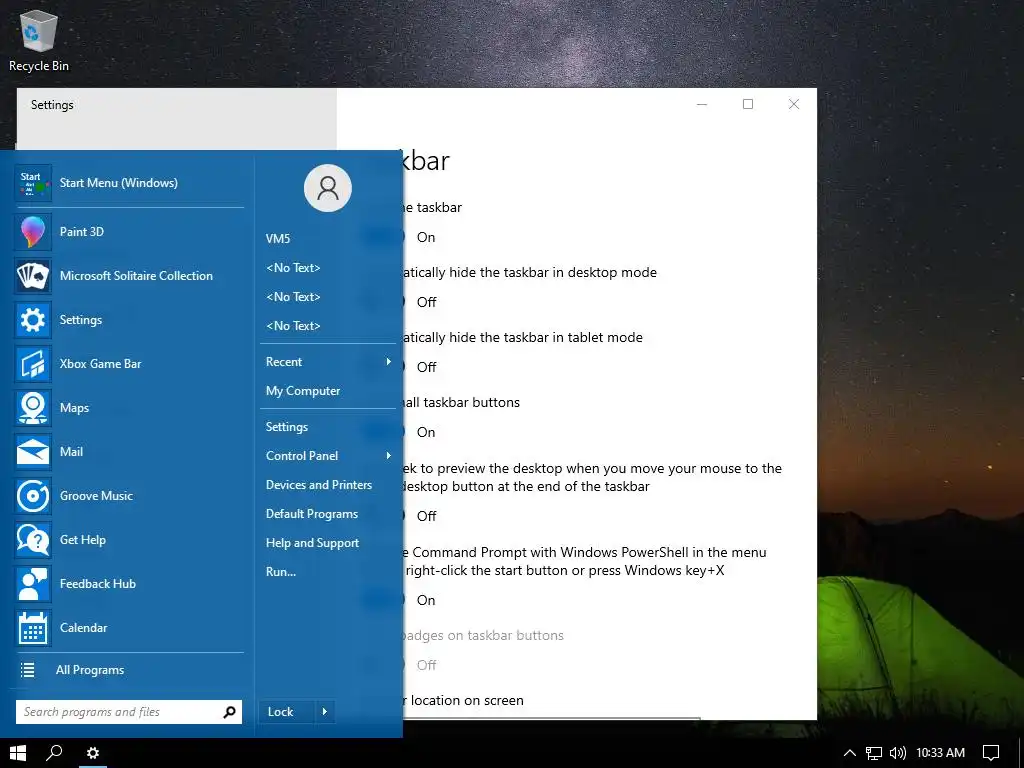Launch Groove Music icon
This screenshot has width=1024, height=768.
click(33, 496)
